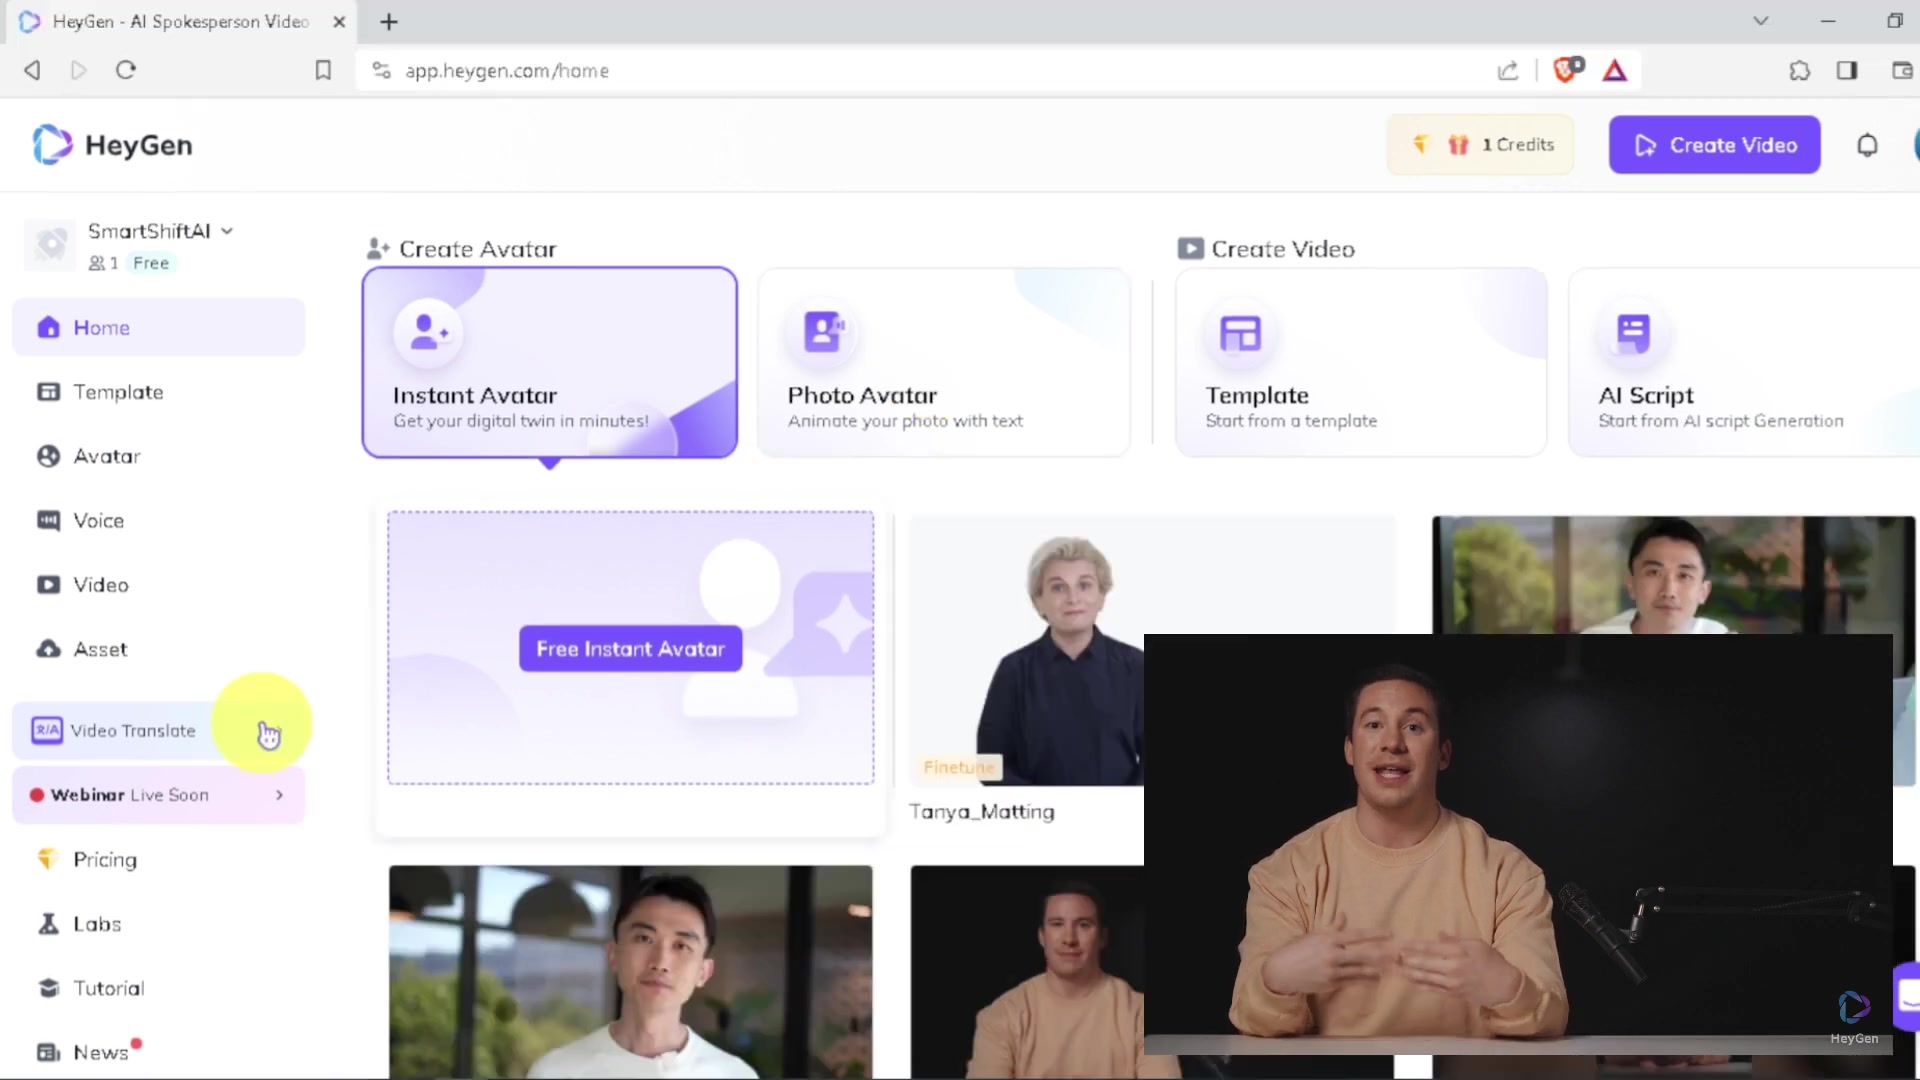Click the share page icon
The height and width of the screenshot is (1080, 1920).
(x=1508, y=70)
